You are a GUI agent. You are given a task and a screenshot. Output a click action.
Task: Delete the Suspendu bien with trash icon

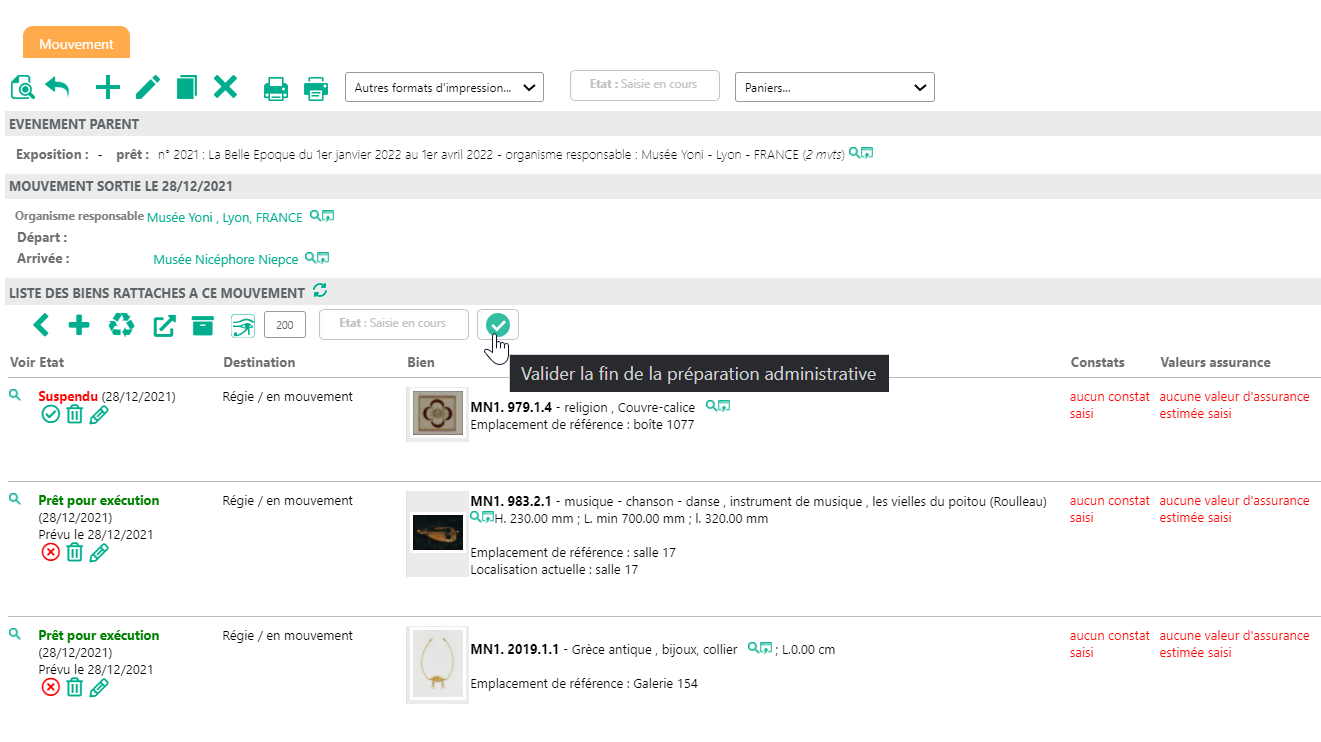tap(74, 415)
